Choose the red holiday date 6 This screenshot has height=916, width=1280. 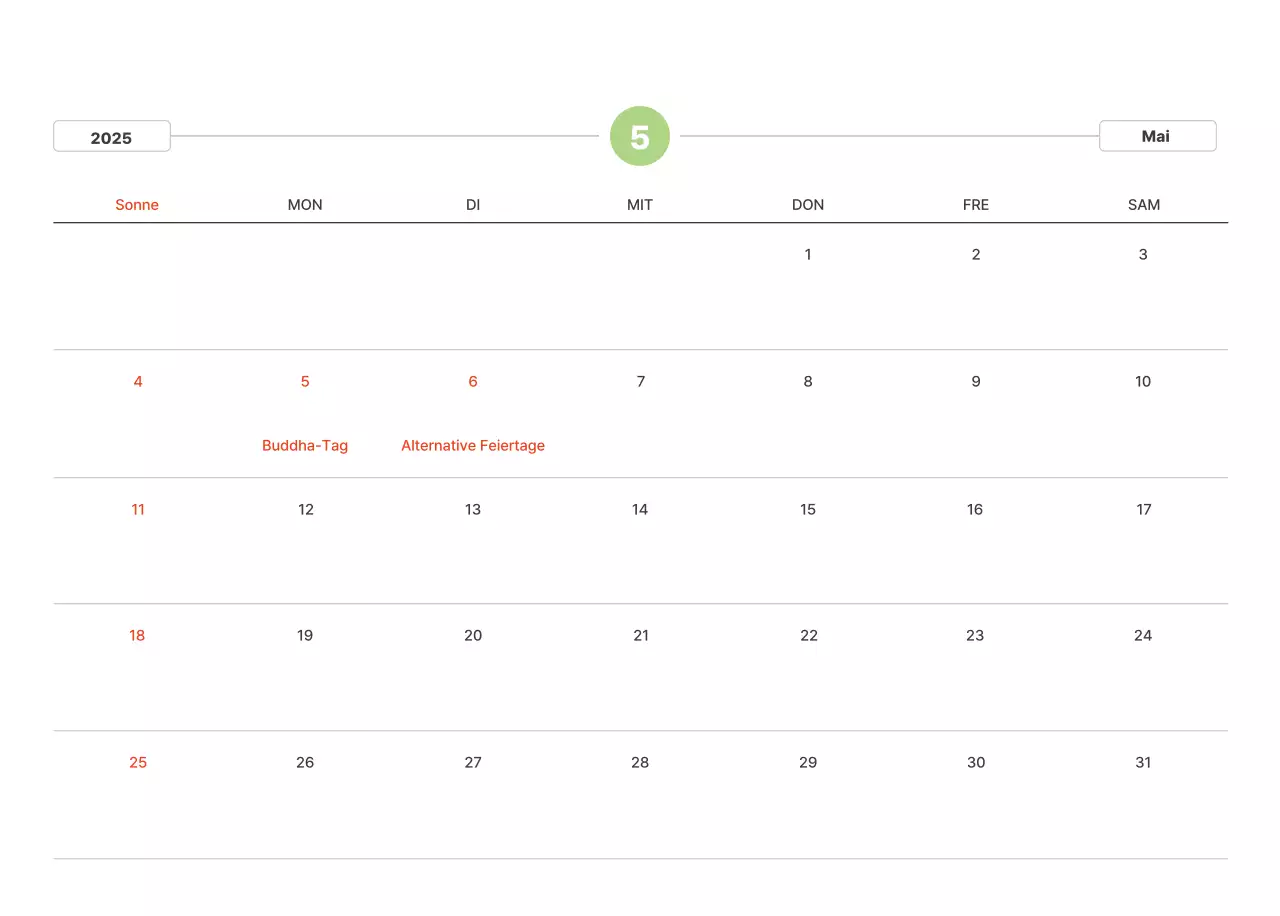pyautogui.click(x=473, y=381)
